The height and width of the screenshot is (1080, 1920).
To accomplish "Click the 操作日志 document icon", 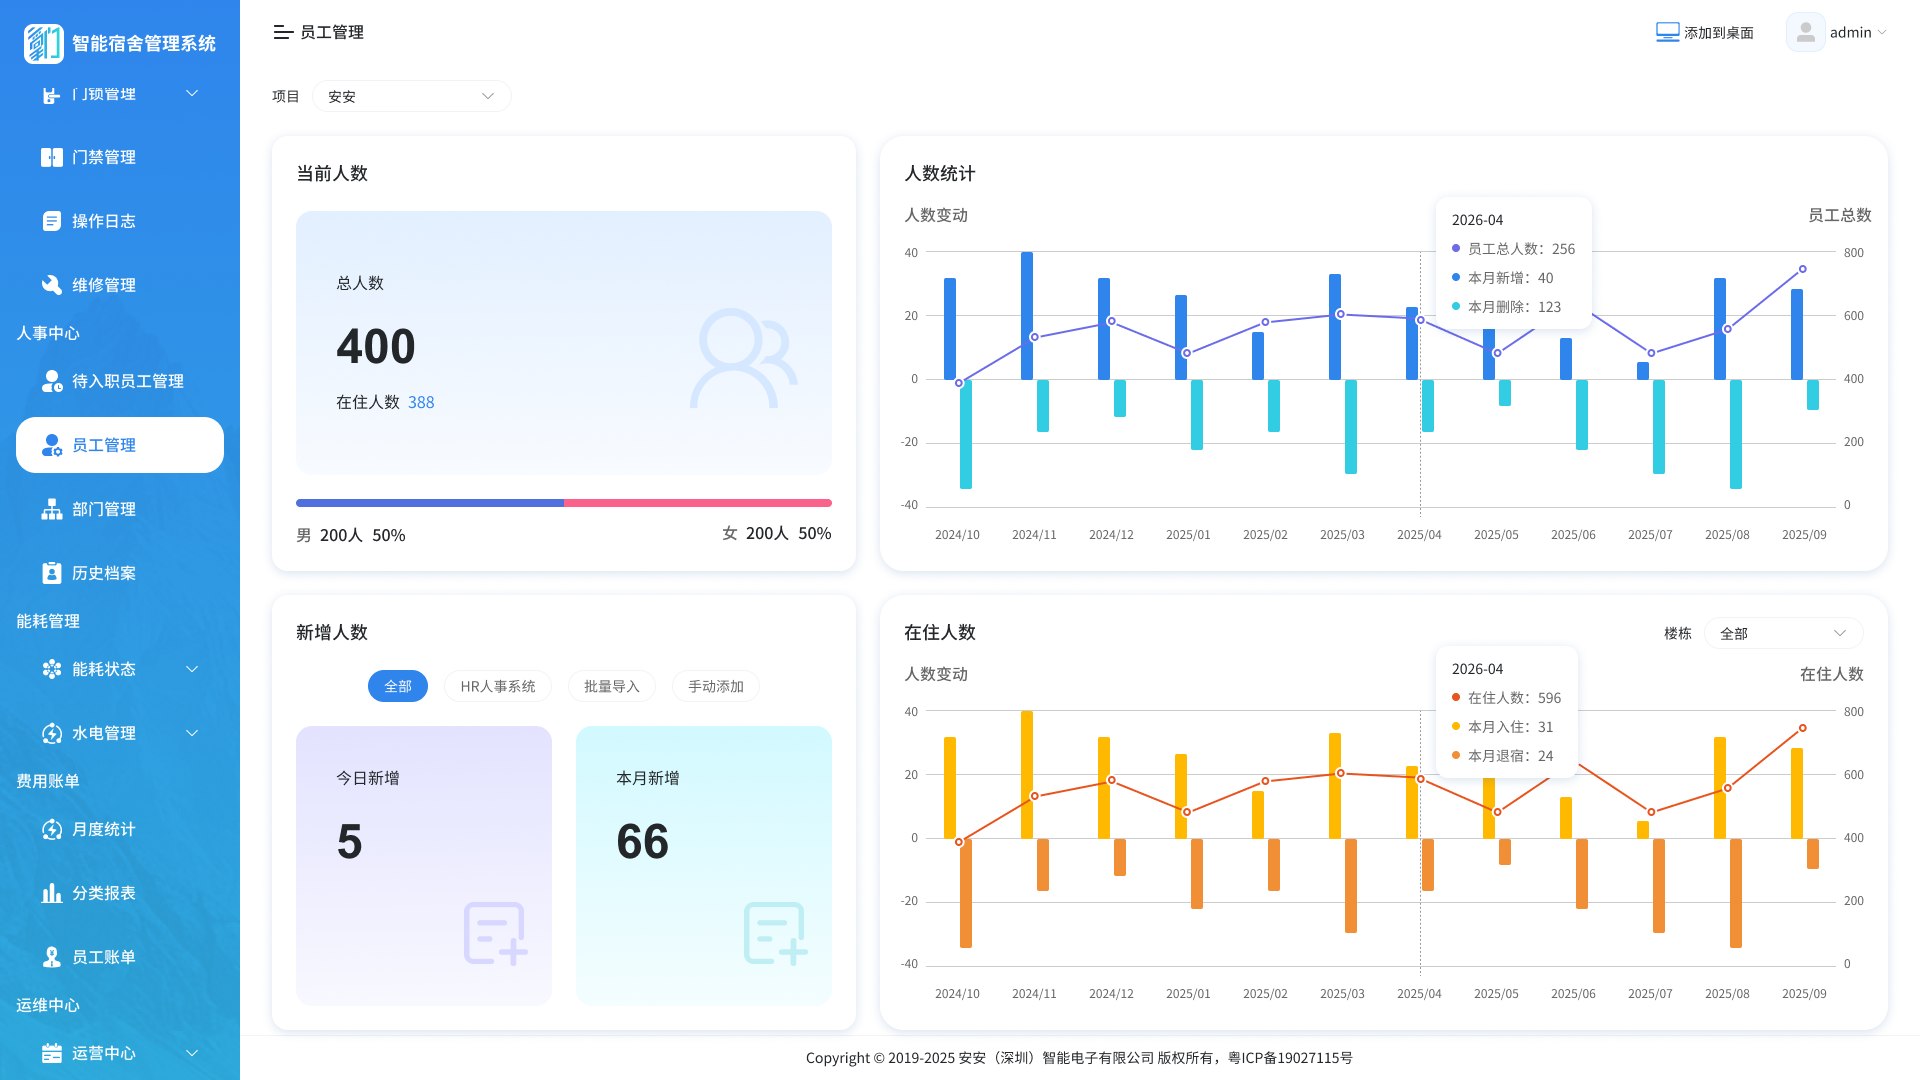I will (x=52, y=221).
